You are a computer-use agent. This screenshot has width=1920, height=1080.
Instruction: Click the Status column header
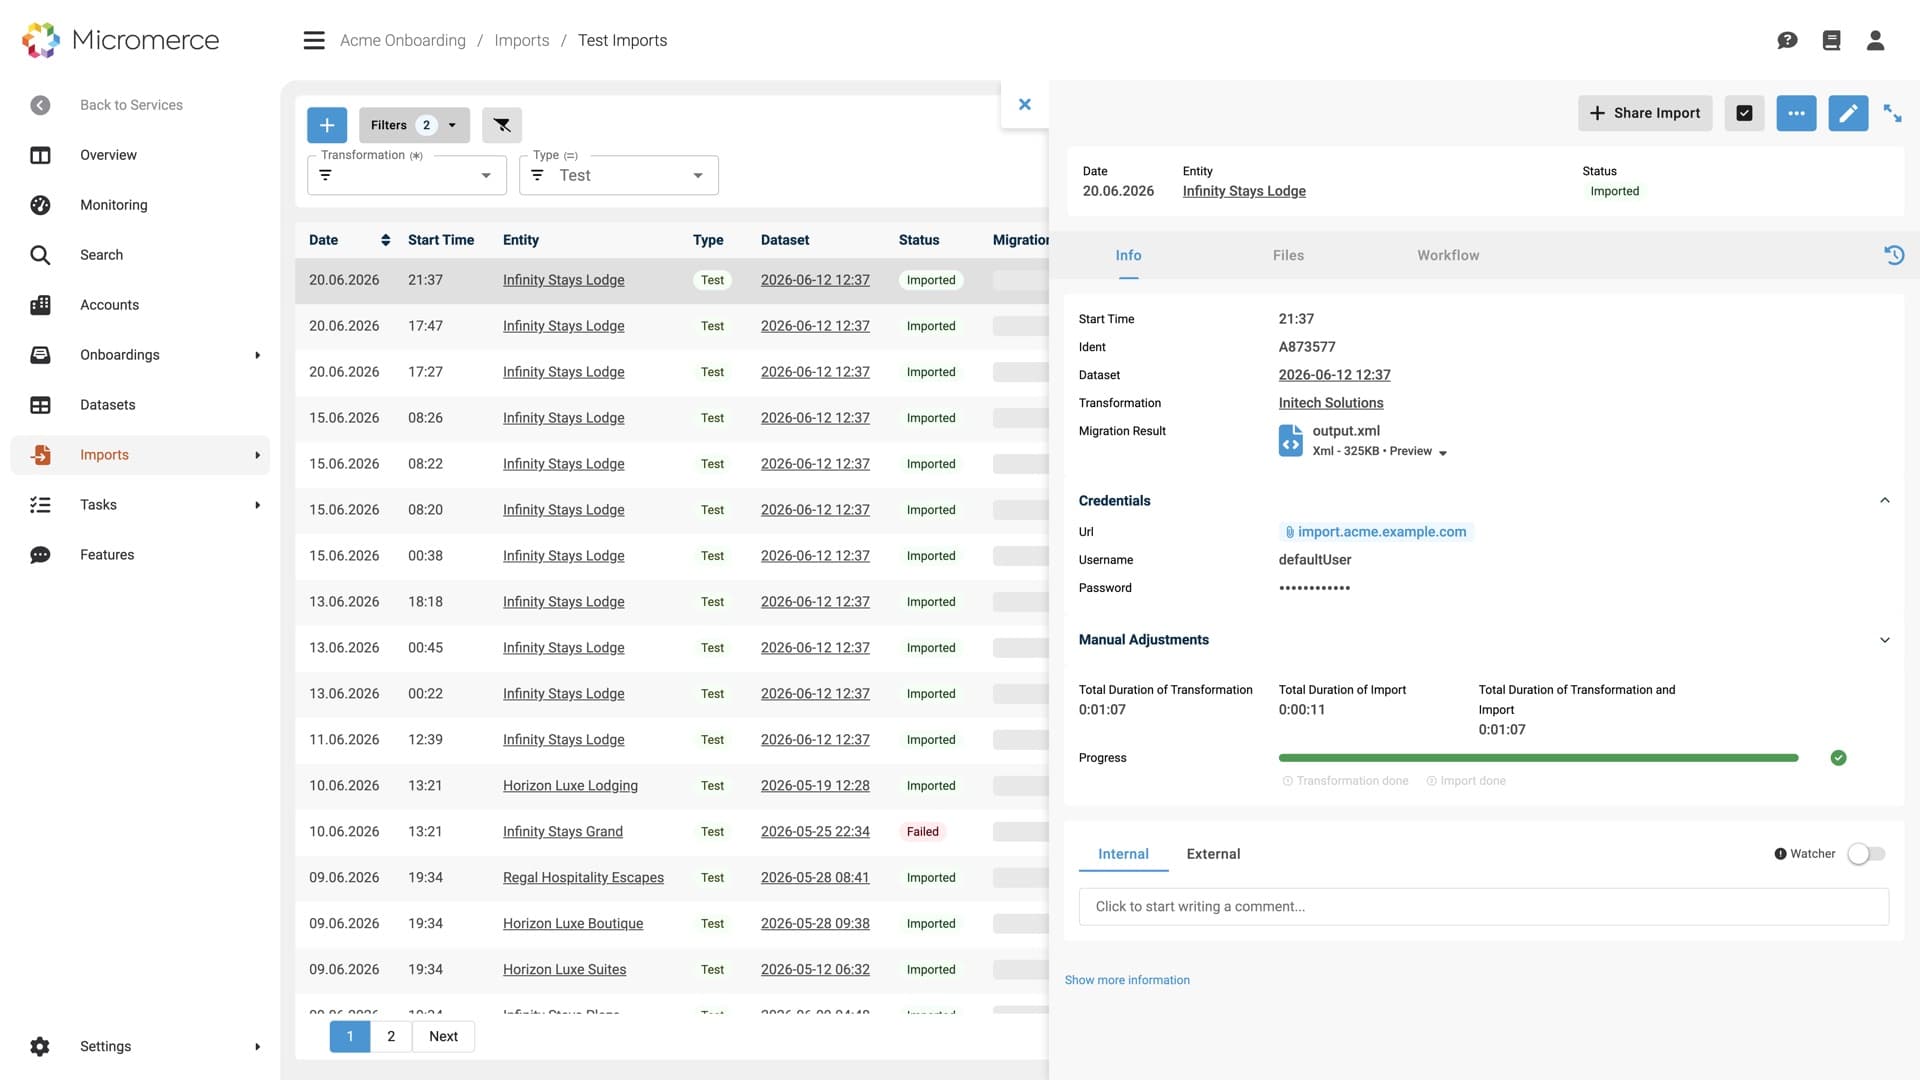(x=918, y=240)
